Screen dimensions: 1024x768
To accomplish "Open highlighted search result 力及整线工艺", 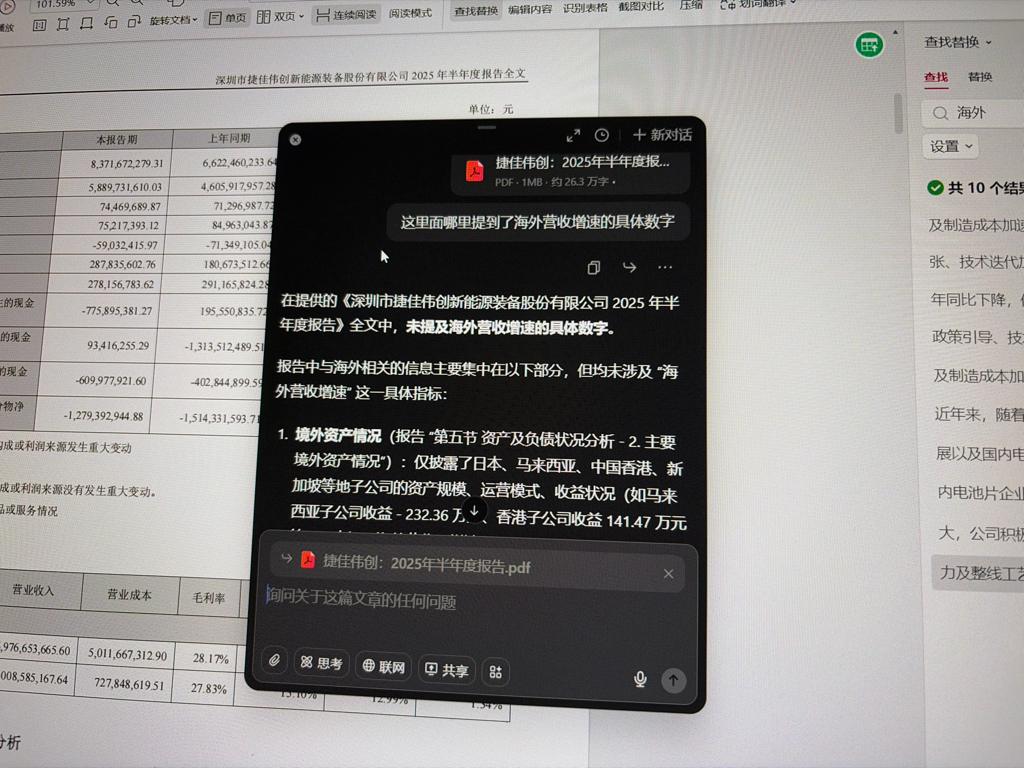I will pos(978,573).
